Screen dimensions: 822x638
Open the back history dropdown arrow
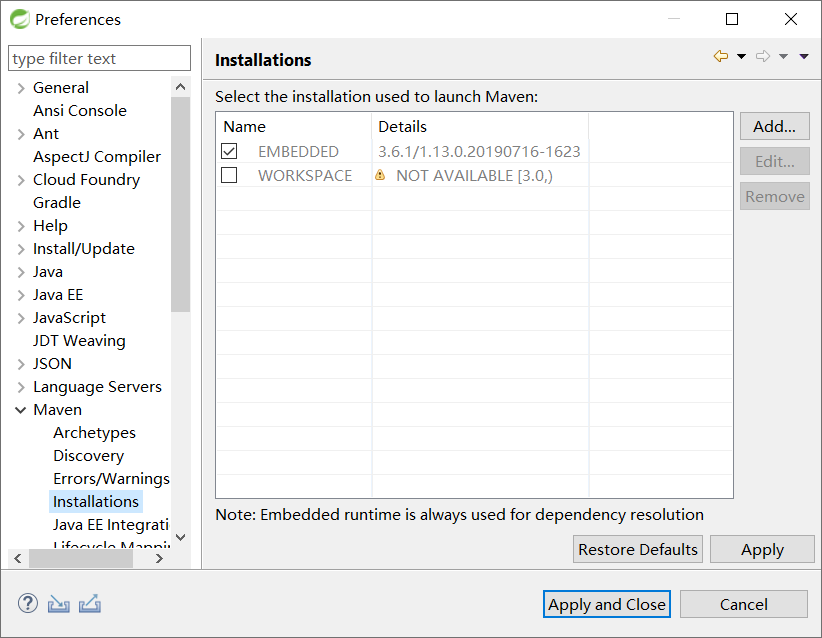[x=741, y=56]
